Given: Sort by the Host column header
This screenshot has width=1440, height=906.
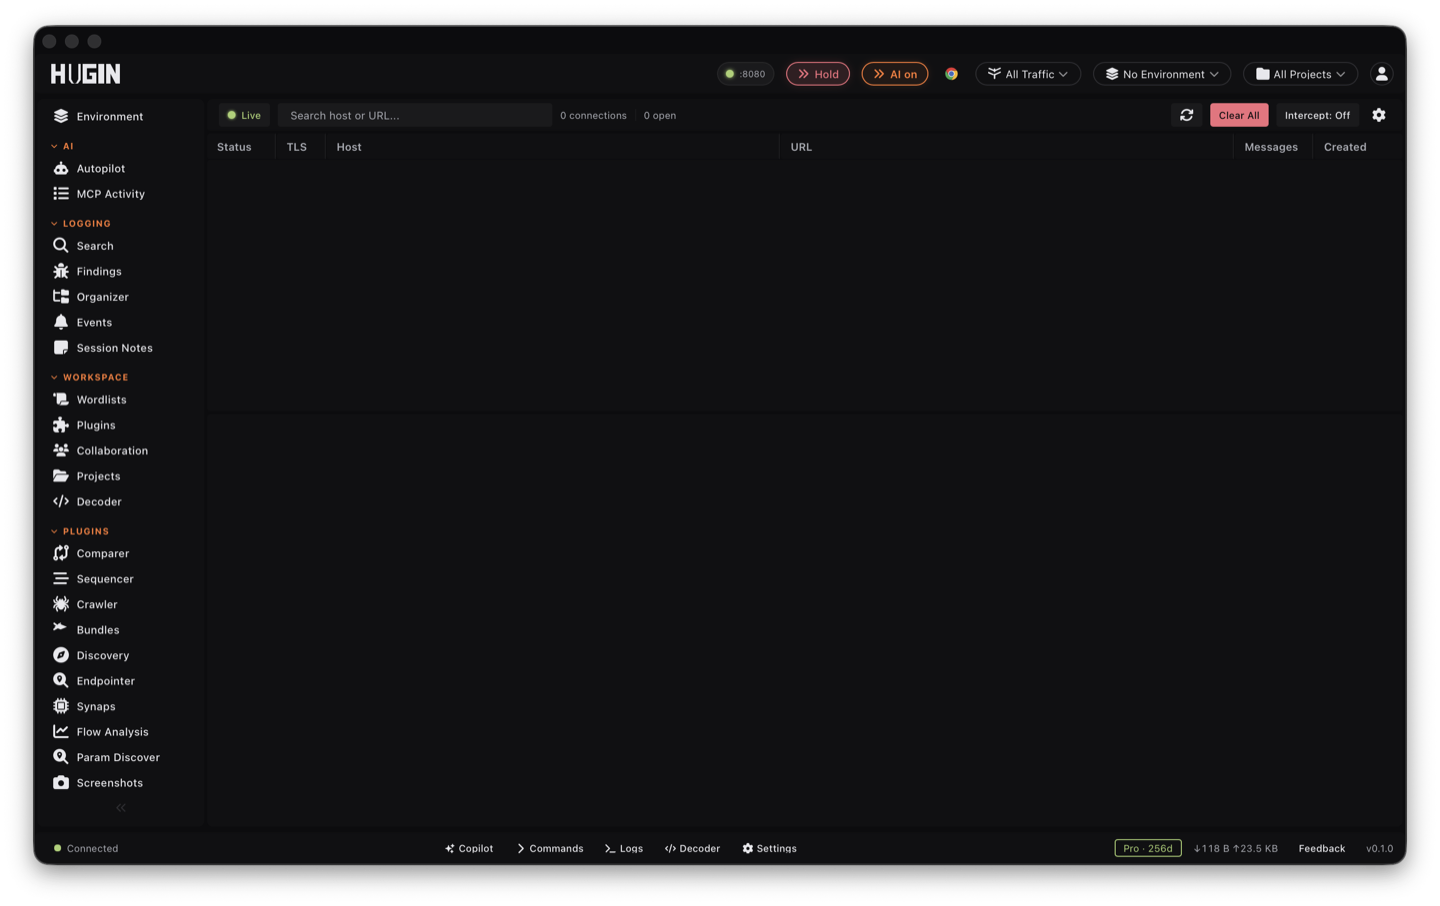Looking at the screenshot, I should (x=349, y=147).
